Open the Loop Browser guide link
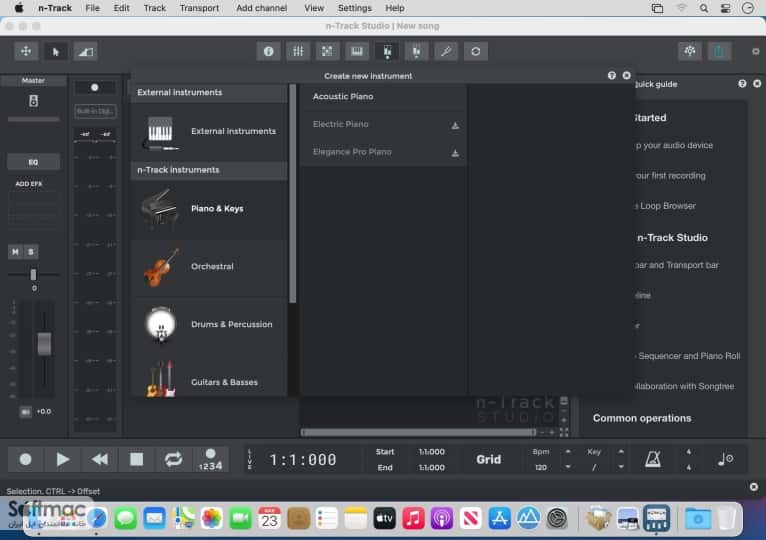 667,206
